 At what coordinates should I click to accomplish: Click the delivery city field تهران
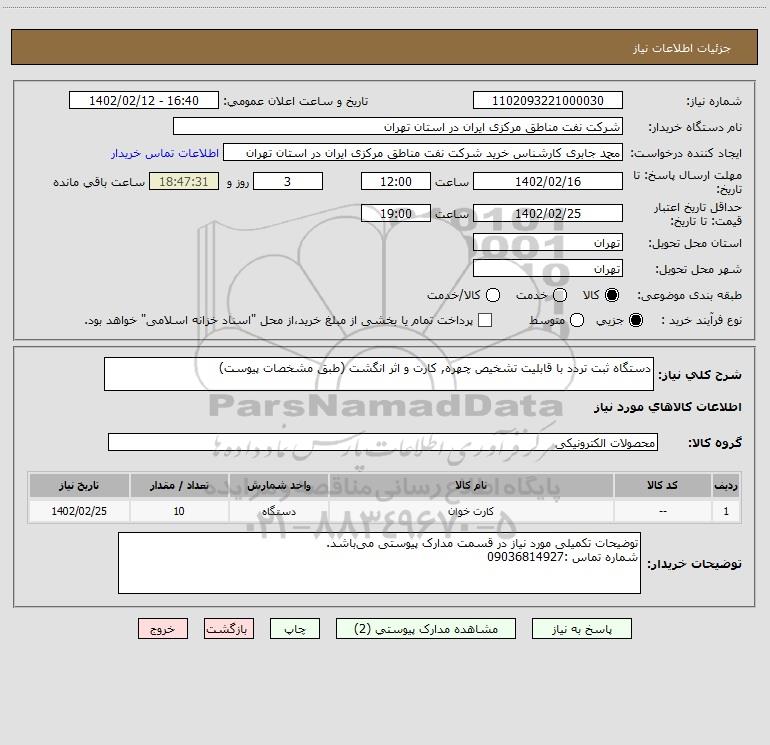coord(548,269)
